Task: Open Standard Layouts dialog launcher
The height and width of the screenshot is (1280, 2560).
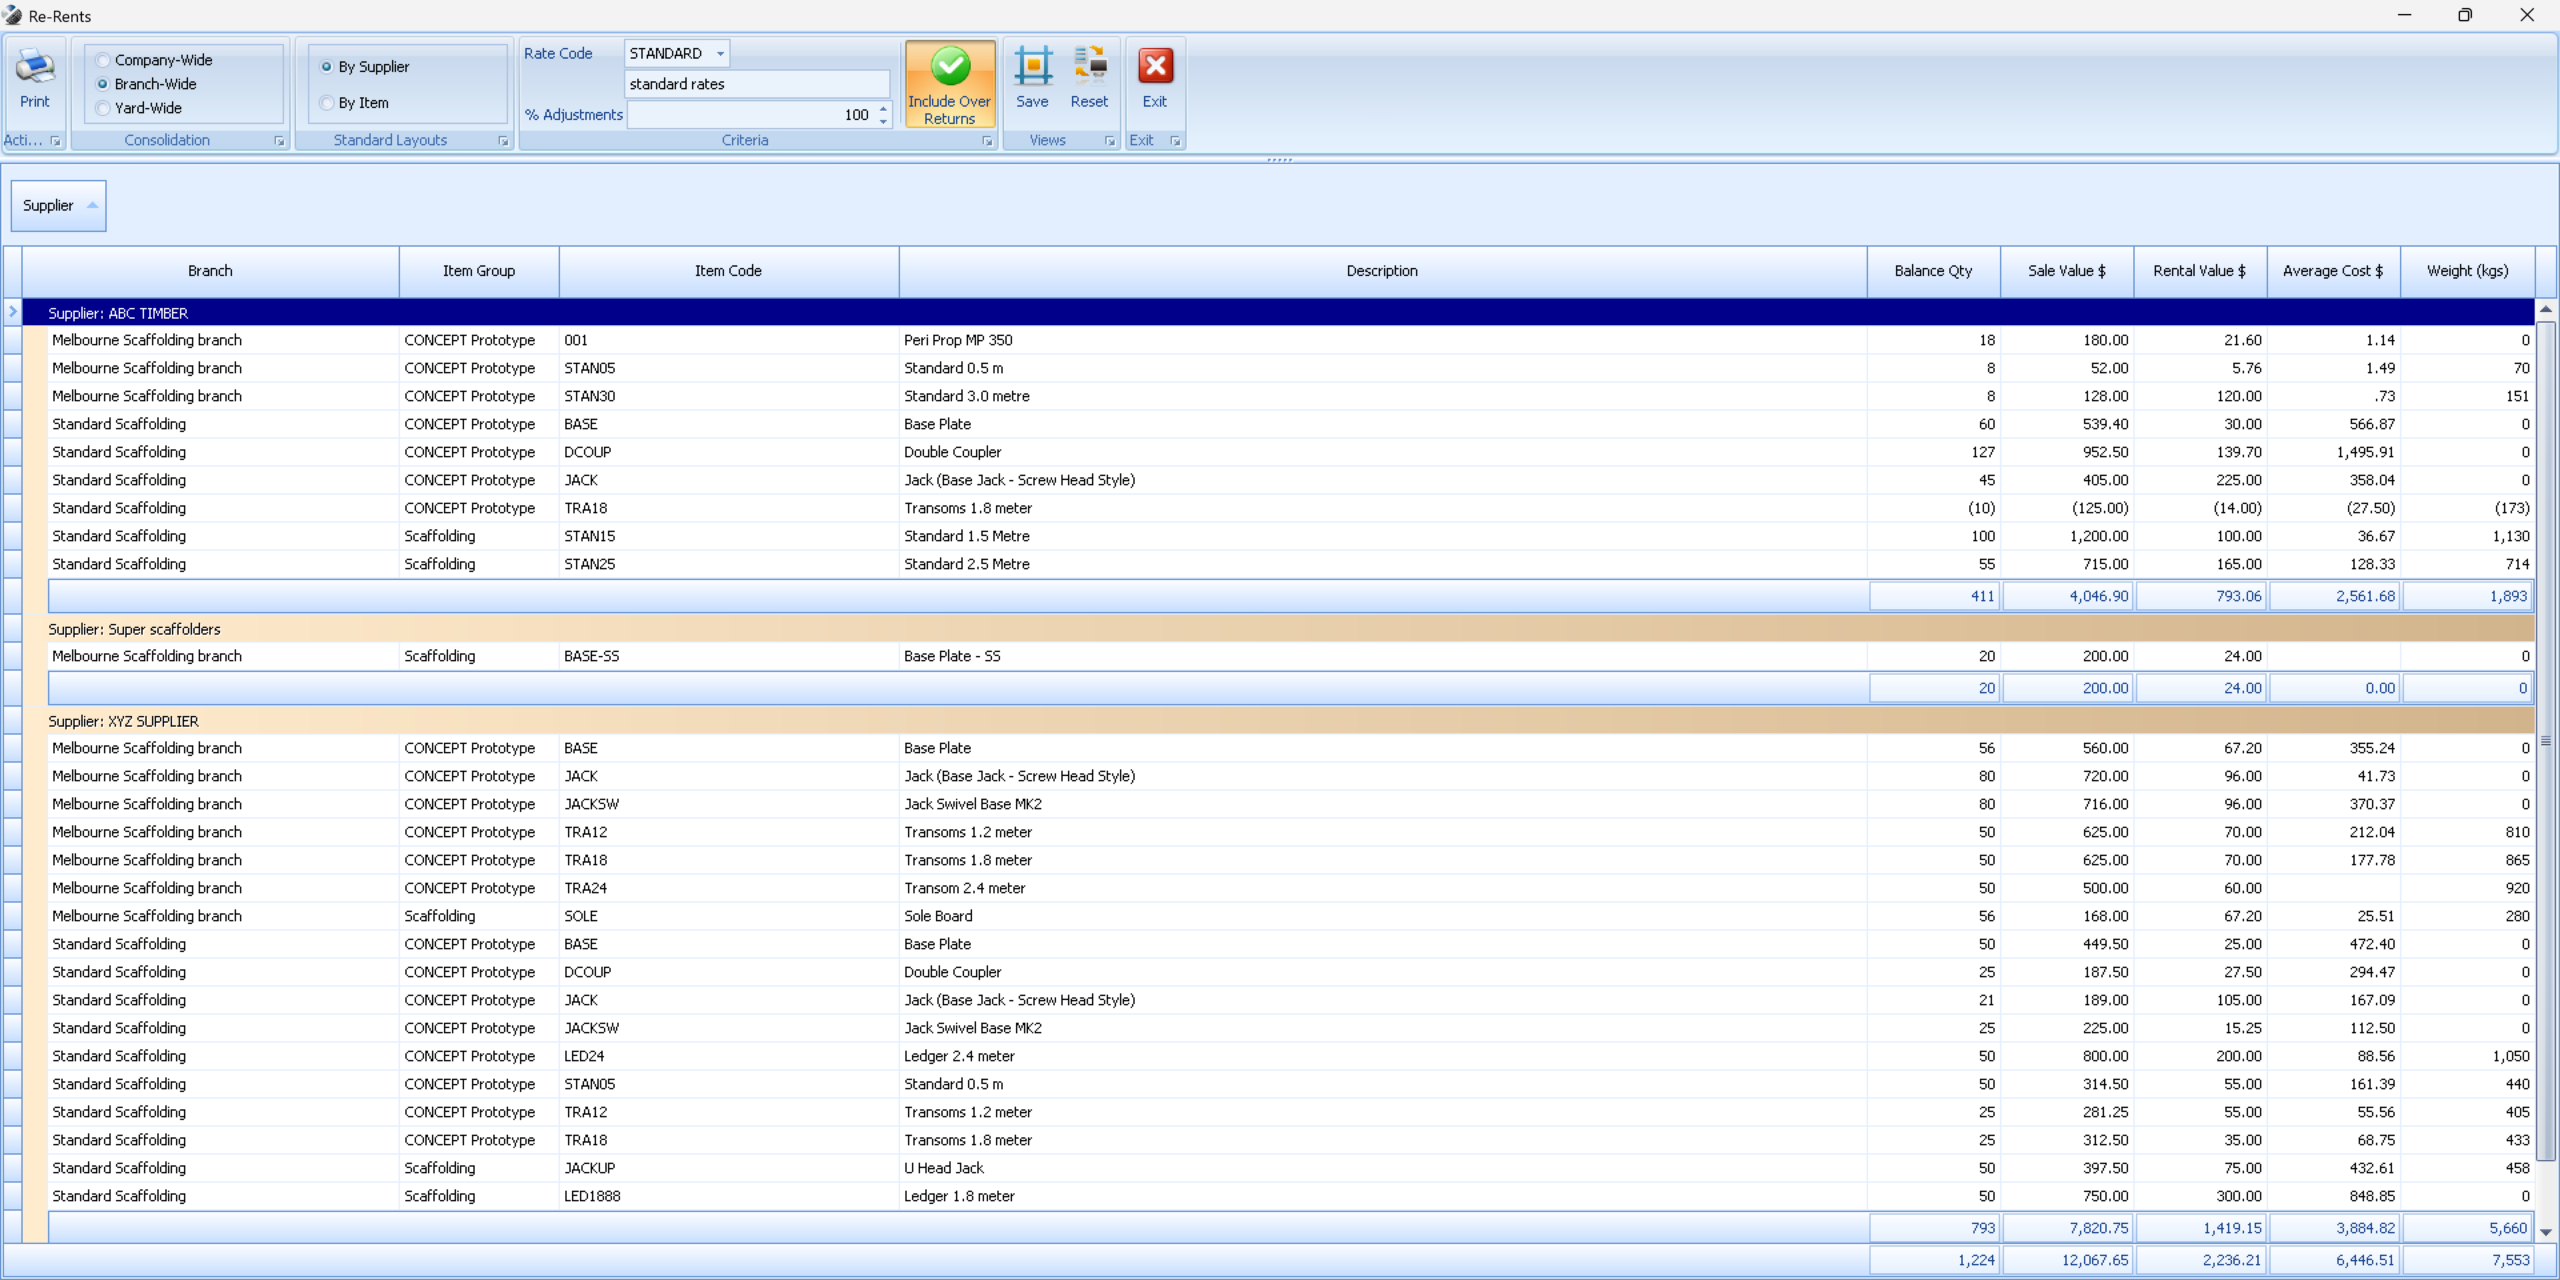Action: [x=503, y=141]
